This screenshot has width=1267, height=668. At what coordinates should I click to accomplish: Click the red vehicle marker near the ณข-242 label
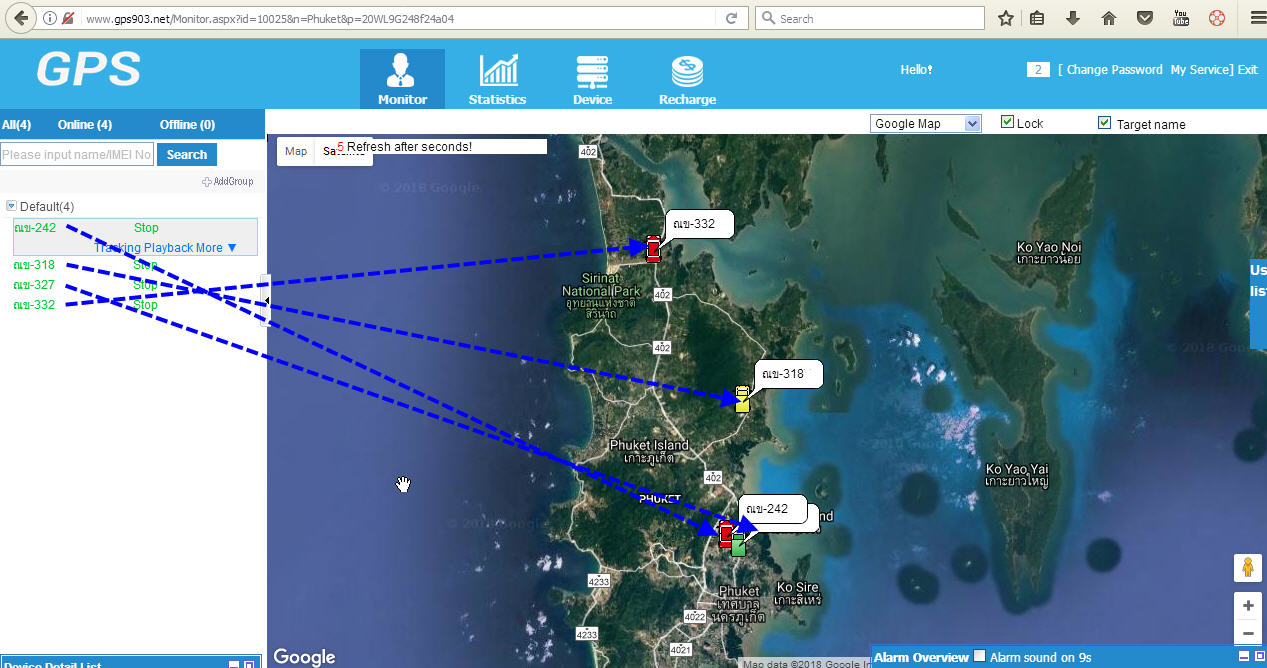(726, 534)
